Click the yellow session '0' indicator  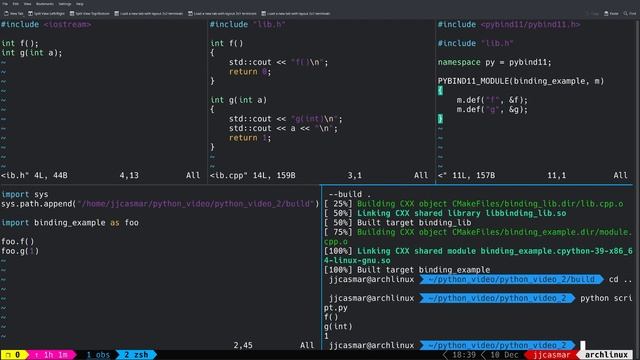click(13, 355)
